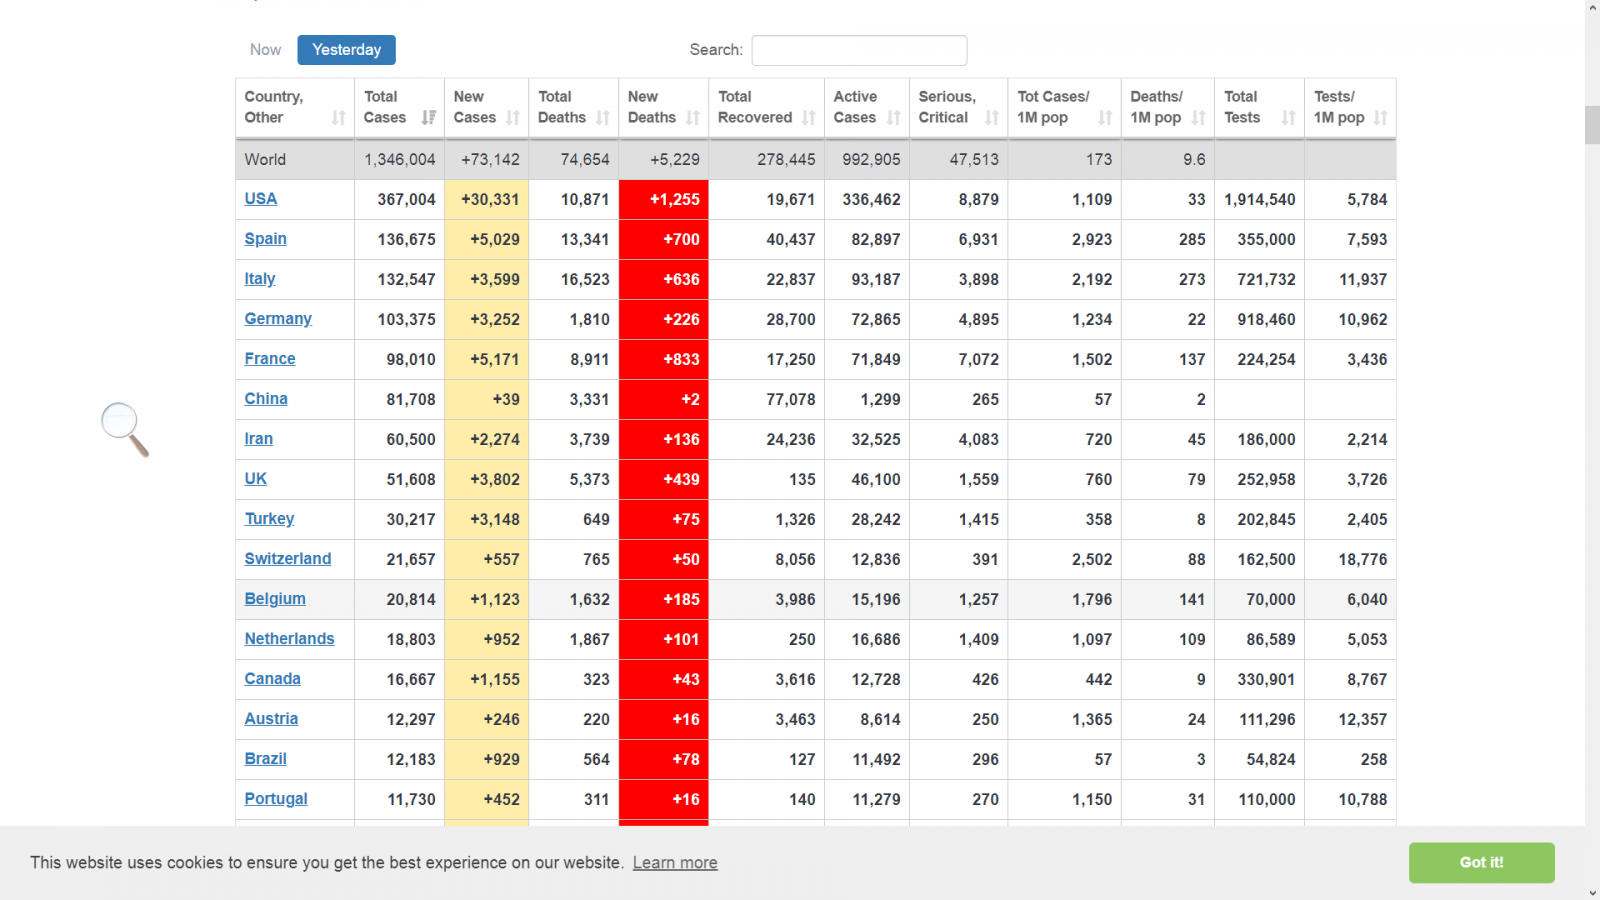Viewport: 1600px width, 900px height.
Task: Sort by Active Cases column arrow
Action: pos(894,118)
